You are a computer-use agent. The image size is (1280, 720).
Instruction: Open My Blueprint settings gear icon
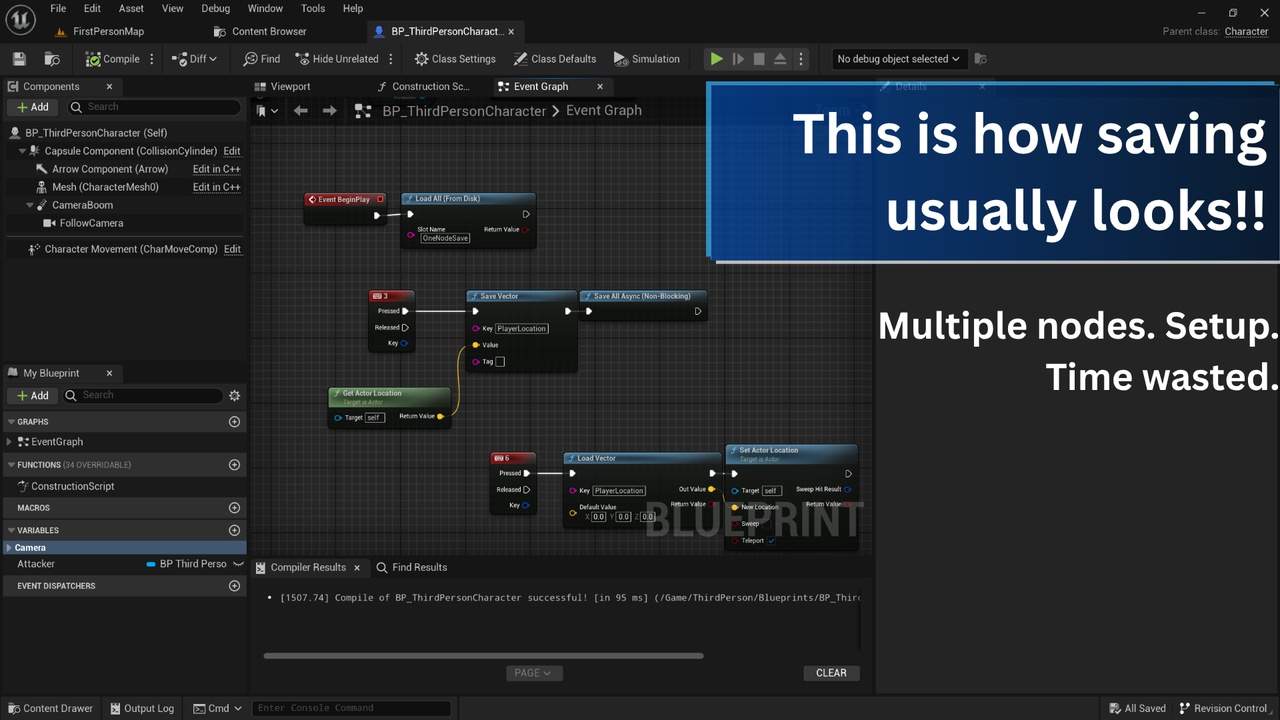(x=235, y=395)
